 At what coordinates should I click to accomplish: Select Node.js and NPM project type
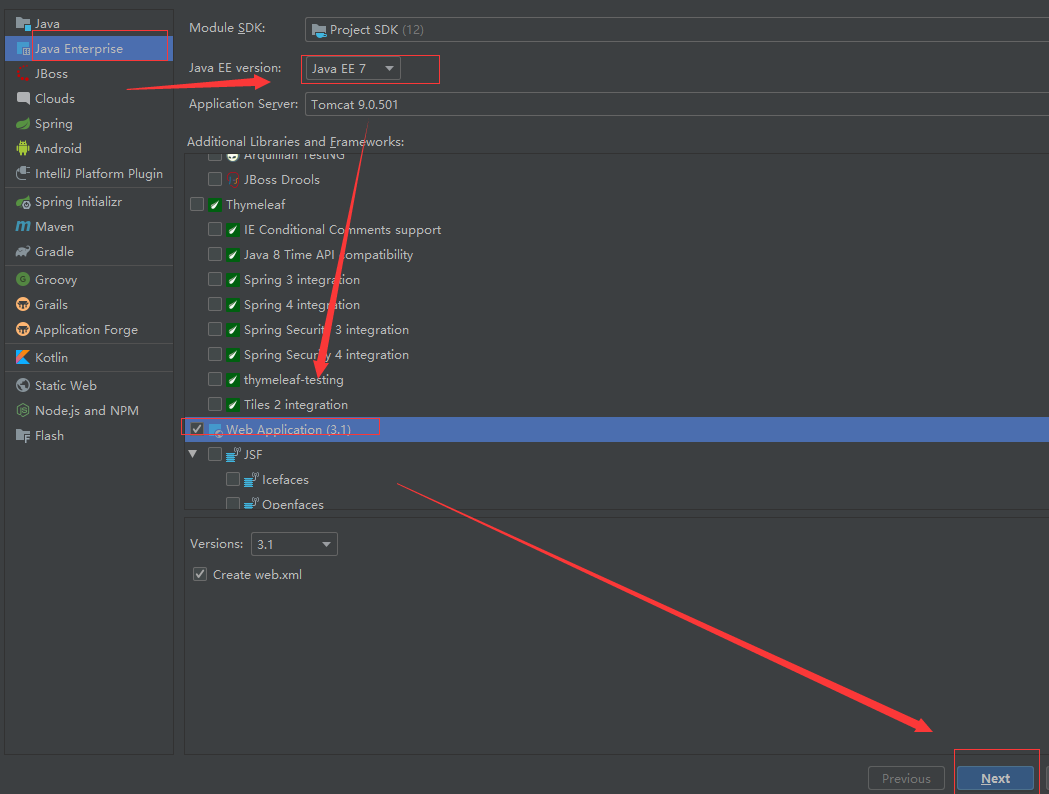89,411
